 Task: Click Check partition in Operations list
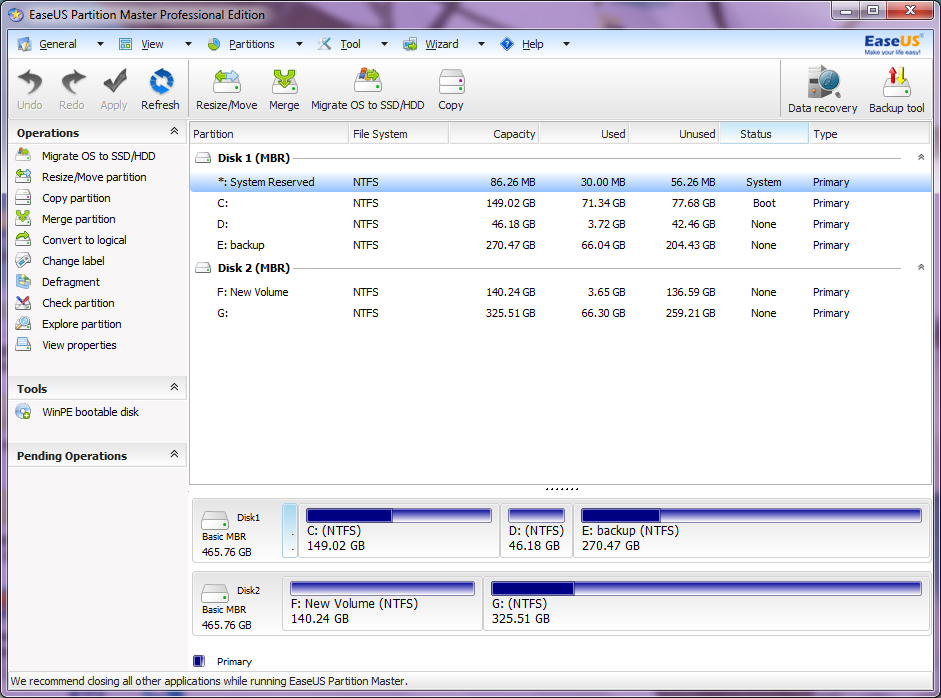point(78,303)
